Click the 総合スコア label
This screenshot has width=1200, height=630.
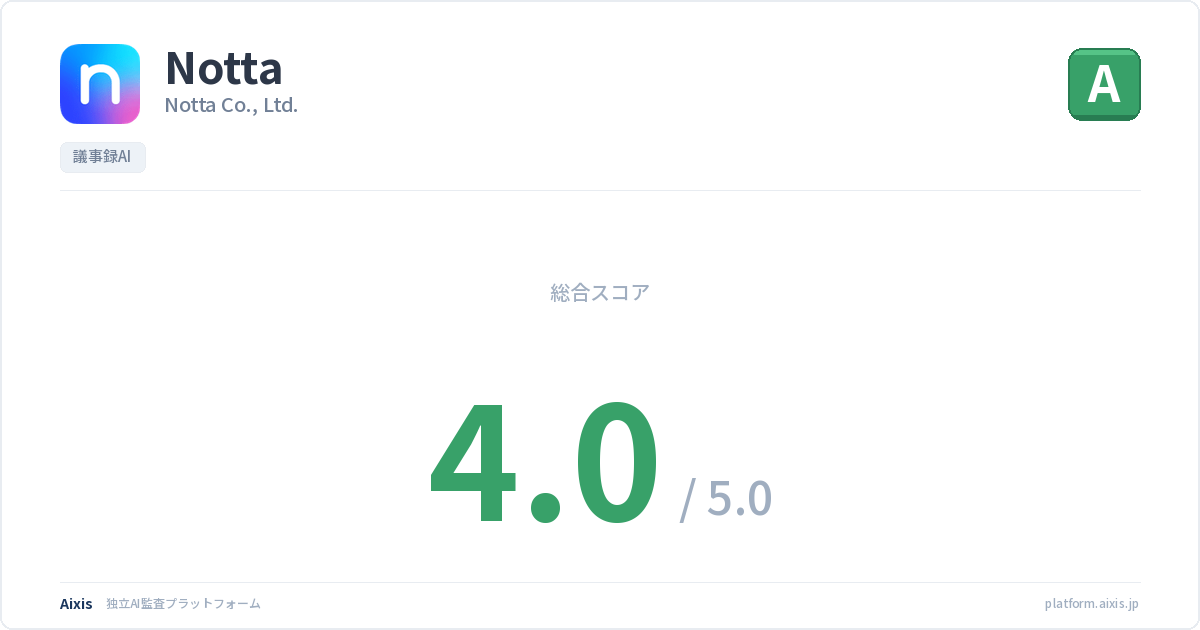click(600, 293)
